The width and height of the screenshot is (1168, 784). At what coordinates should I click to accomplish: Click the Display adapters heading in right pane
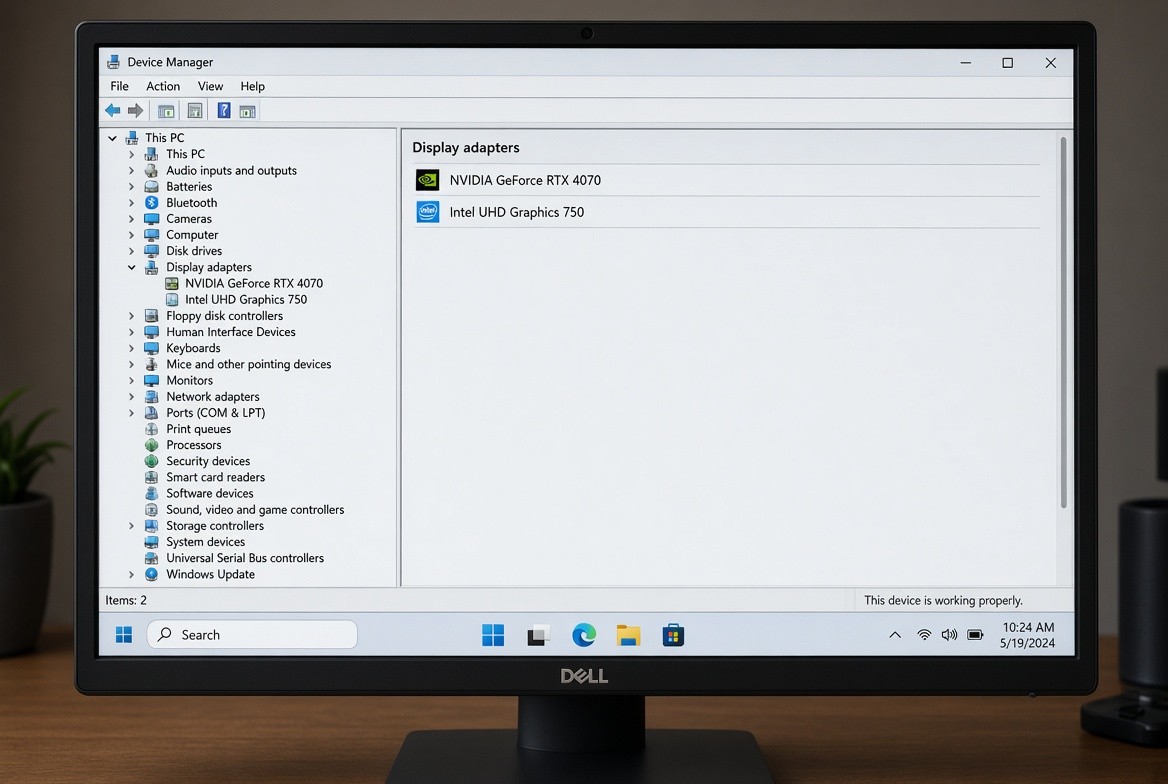466,148
